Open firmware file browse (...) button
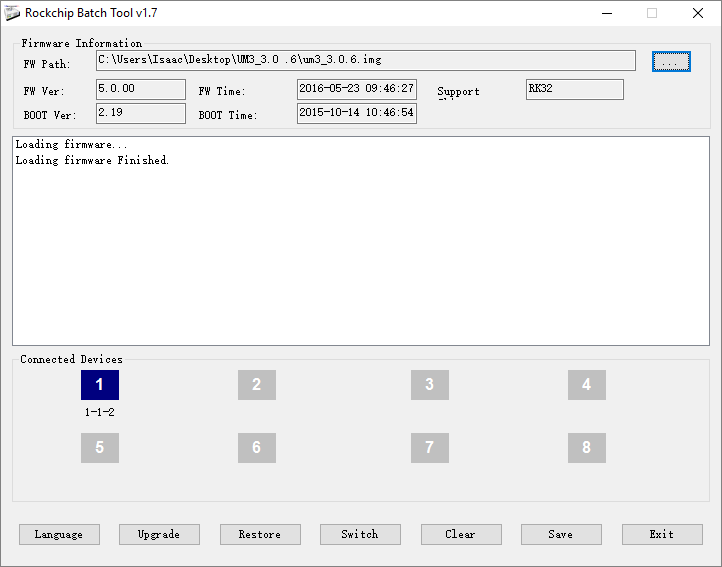The image size is (722, 567). (671, 62)
